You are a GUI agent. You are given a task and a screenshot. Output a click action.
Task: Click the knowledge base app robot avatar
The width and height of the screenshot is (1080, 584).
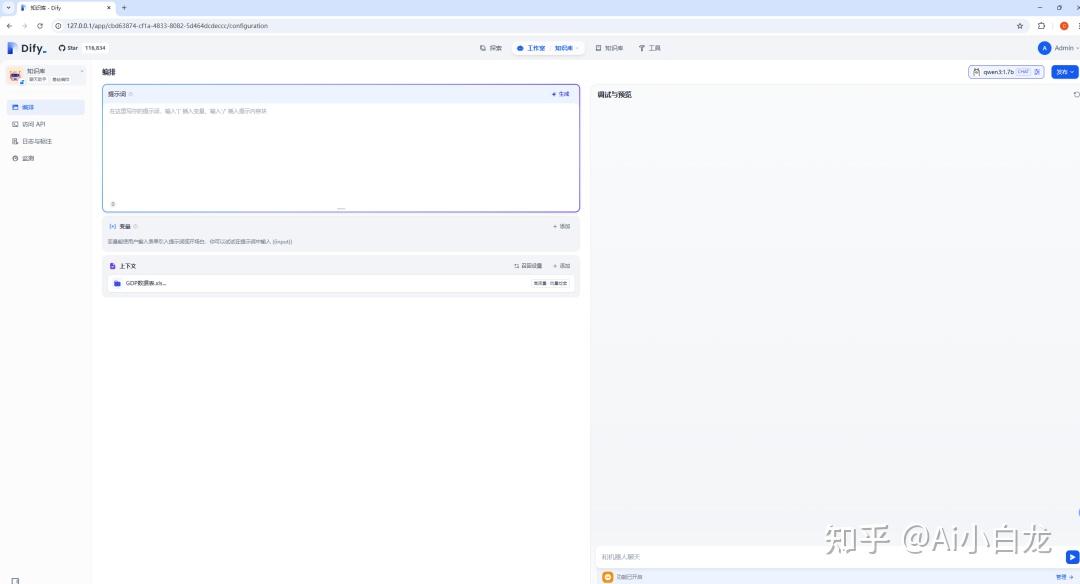point(15,75)
